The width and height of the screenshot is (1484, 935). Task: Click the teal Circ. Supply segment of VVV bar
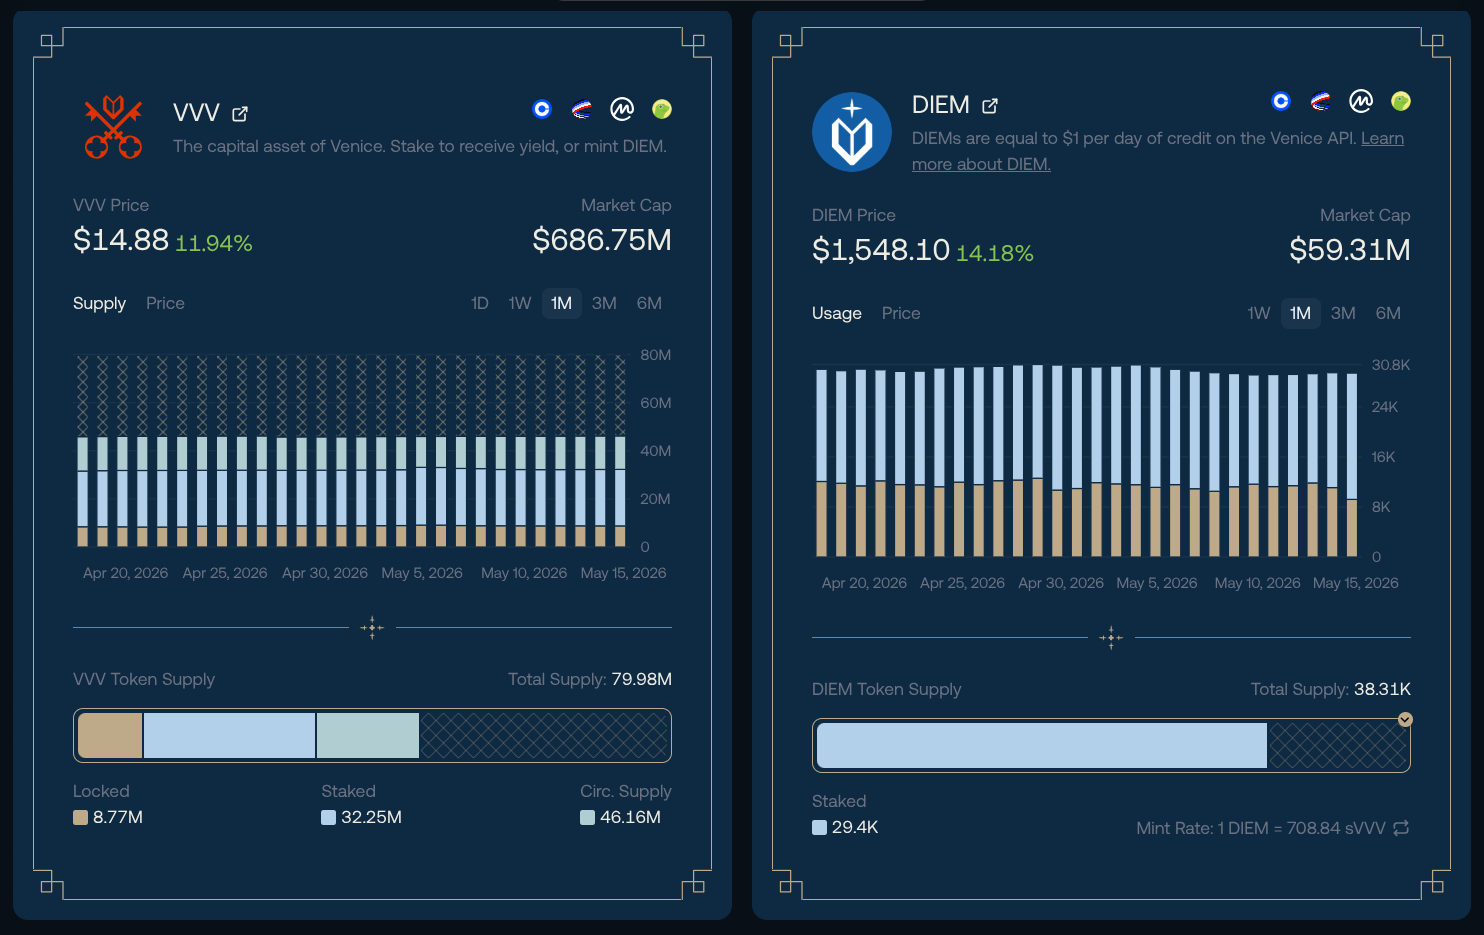(x=368, y=735)
